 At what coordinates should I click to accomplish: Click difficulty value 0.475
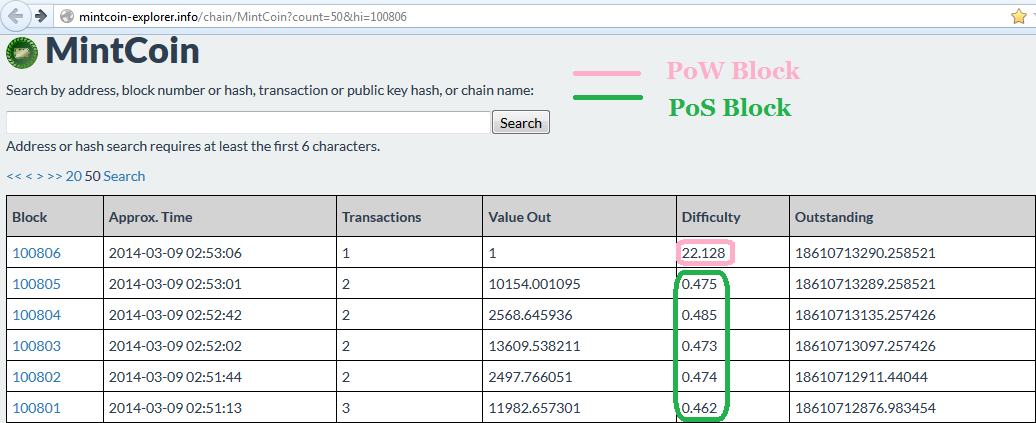click(699, 284)
